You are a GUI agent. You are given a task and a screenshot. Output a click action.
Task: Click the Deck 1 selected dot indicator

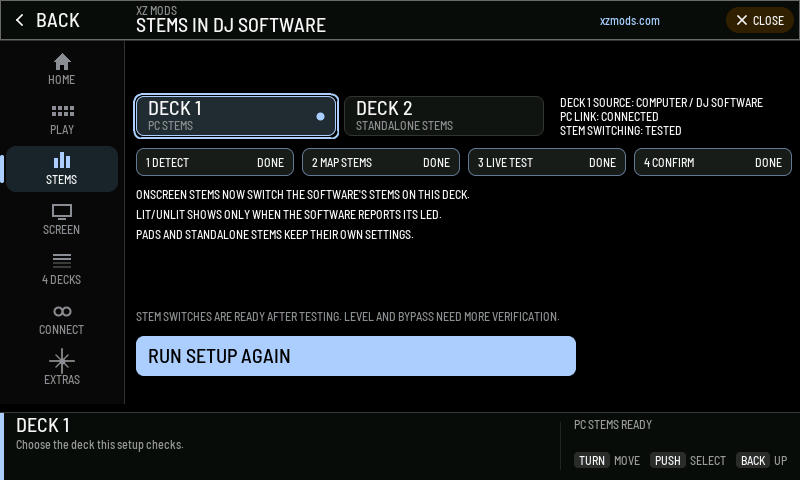point(320,116)
